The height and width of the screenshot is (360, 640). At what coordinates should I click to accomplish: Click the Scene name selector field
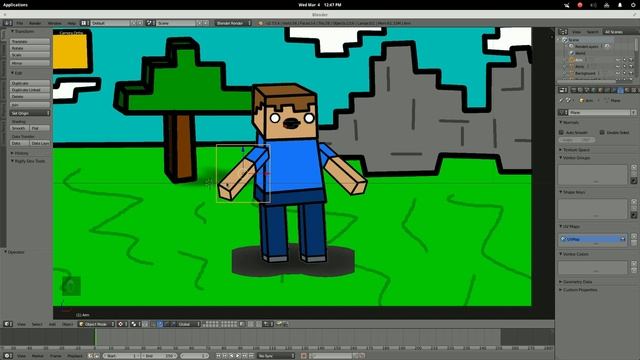[176, 23]
